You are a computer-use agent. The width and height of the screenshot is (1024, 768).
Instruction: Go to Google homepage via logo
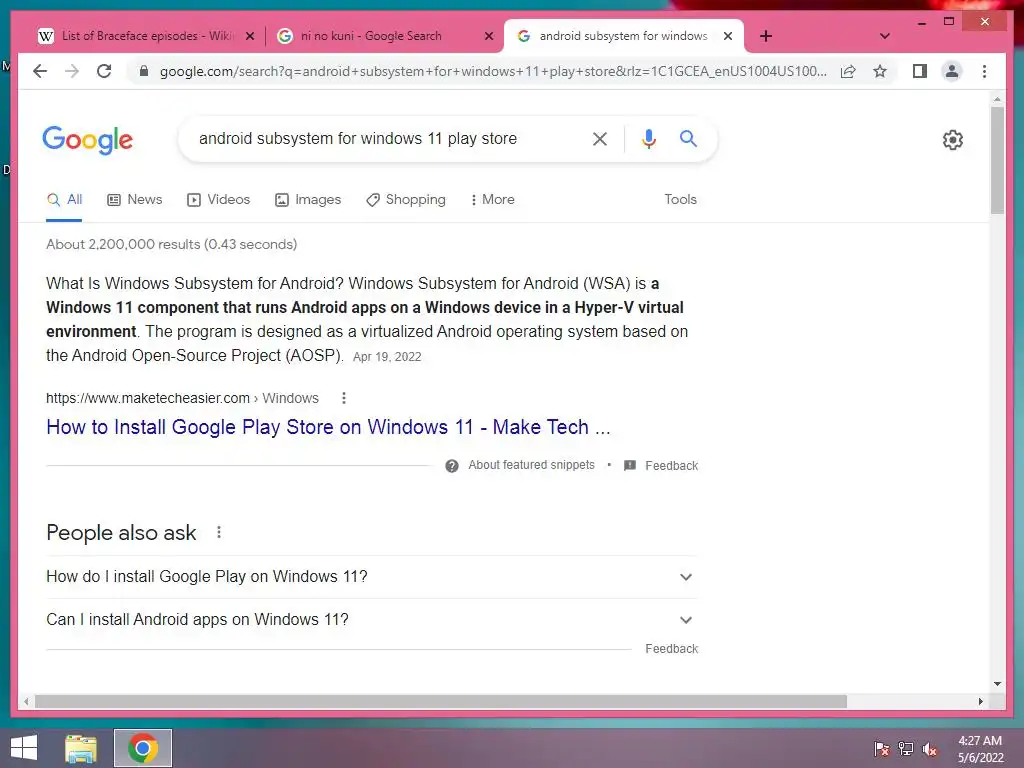pyautogui.click(x=88, y=140)
